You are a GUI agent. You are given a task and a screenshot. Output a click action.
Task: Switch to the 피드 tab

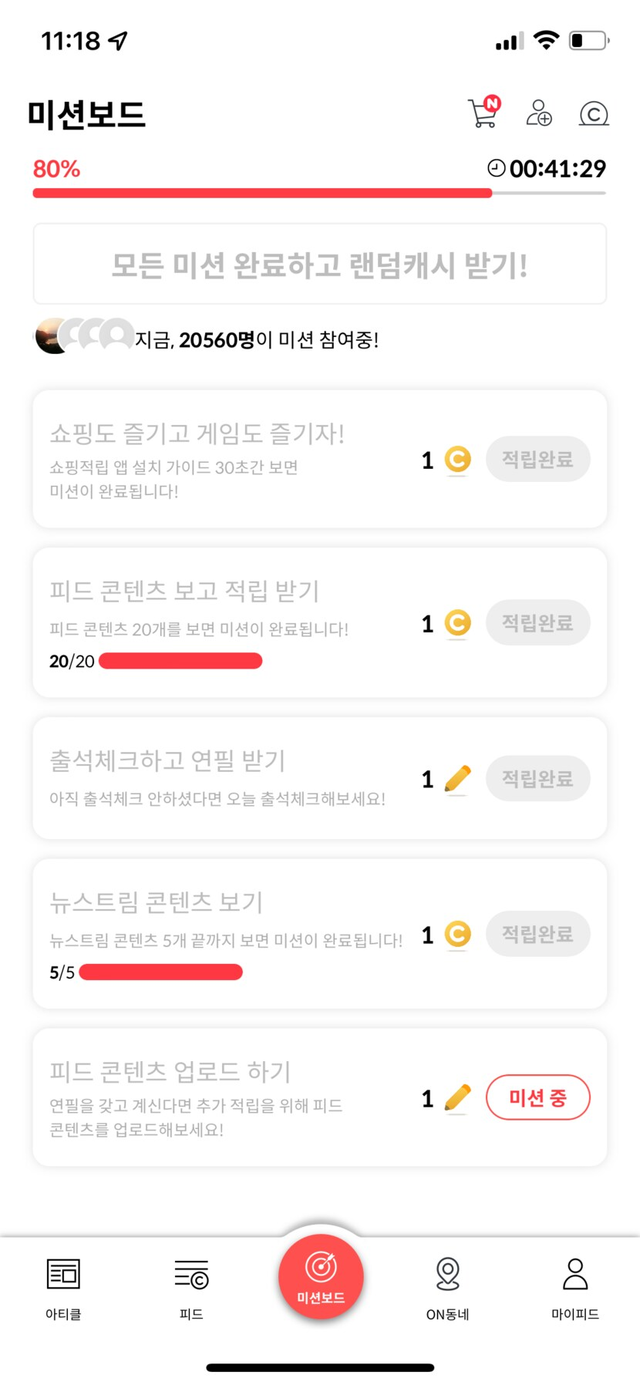[x=191, y=1289]
